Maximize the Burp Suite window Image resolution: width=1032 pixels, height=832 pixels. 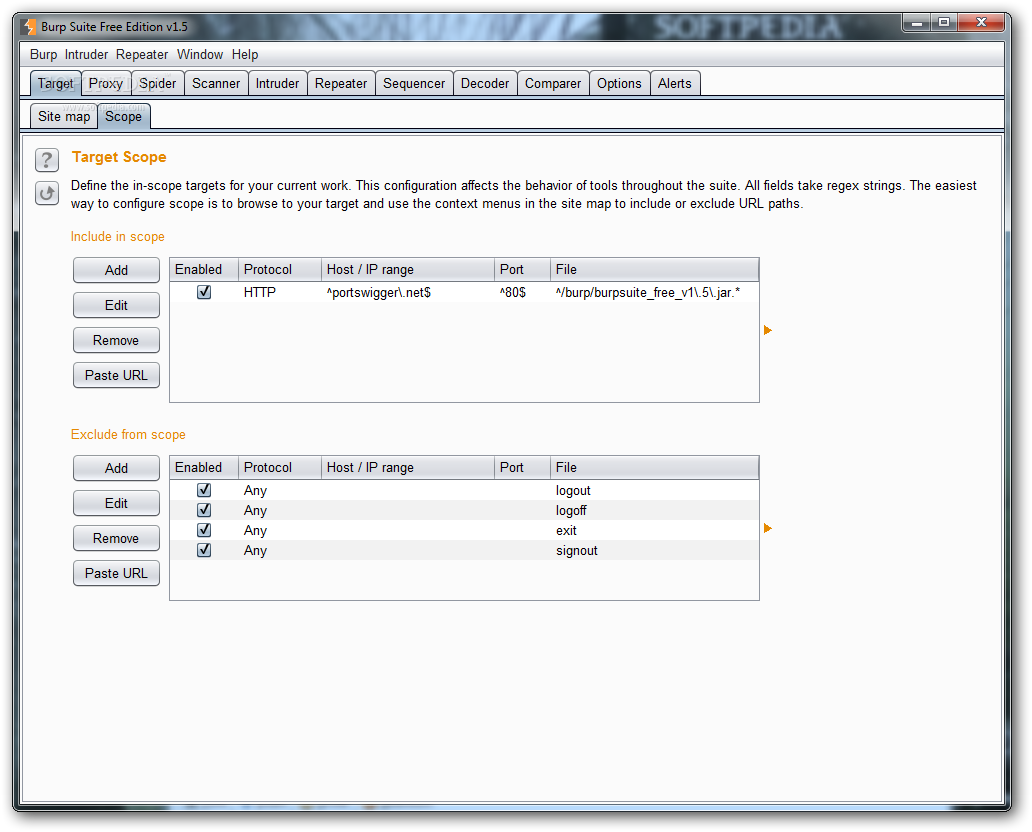click(x=944, y=22)
